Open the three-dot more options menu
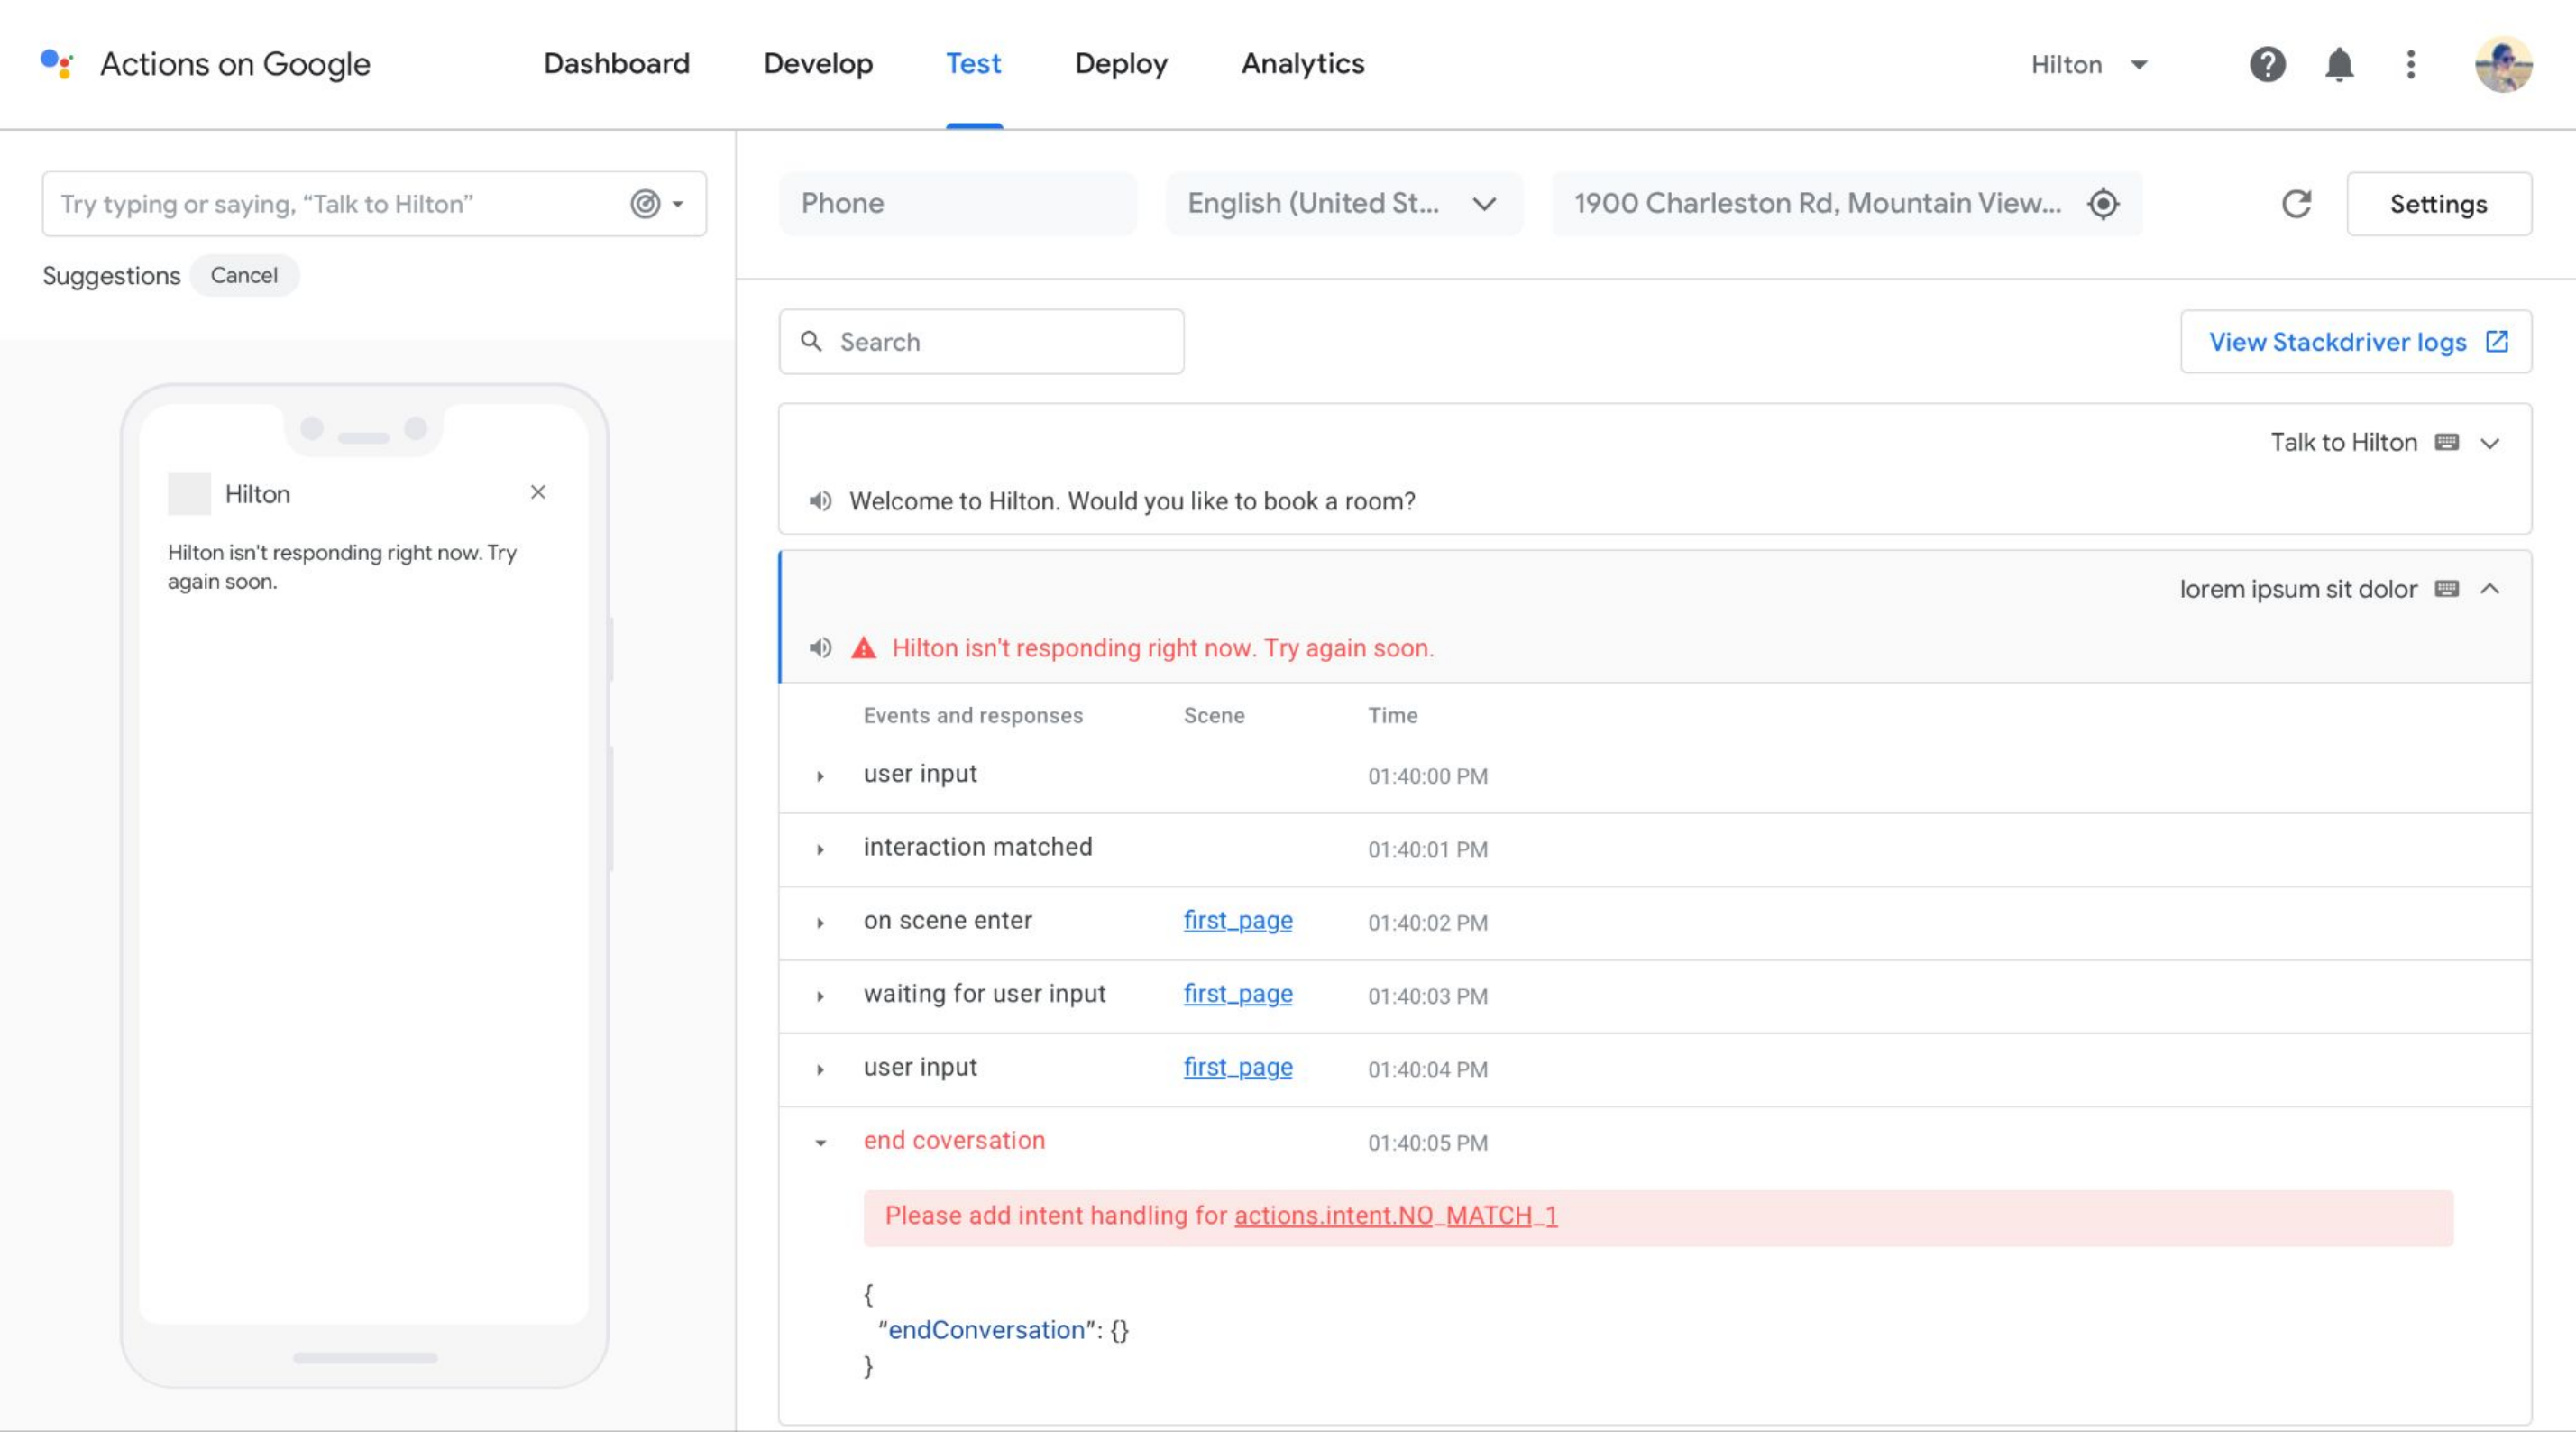2576x1432 pixels. click(x=2411, y=65)
